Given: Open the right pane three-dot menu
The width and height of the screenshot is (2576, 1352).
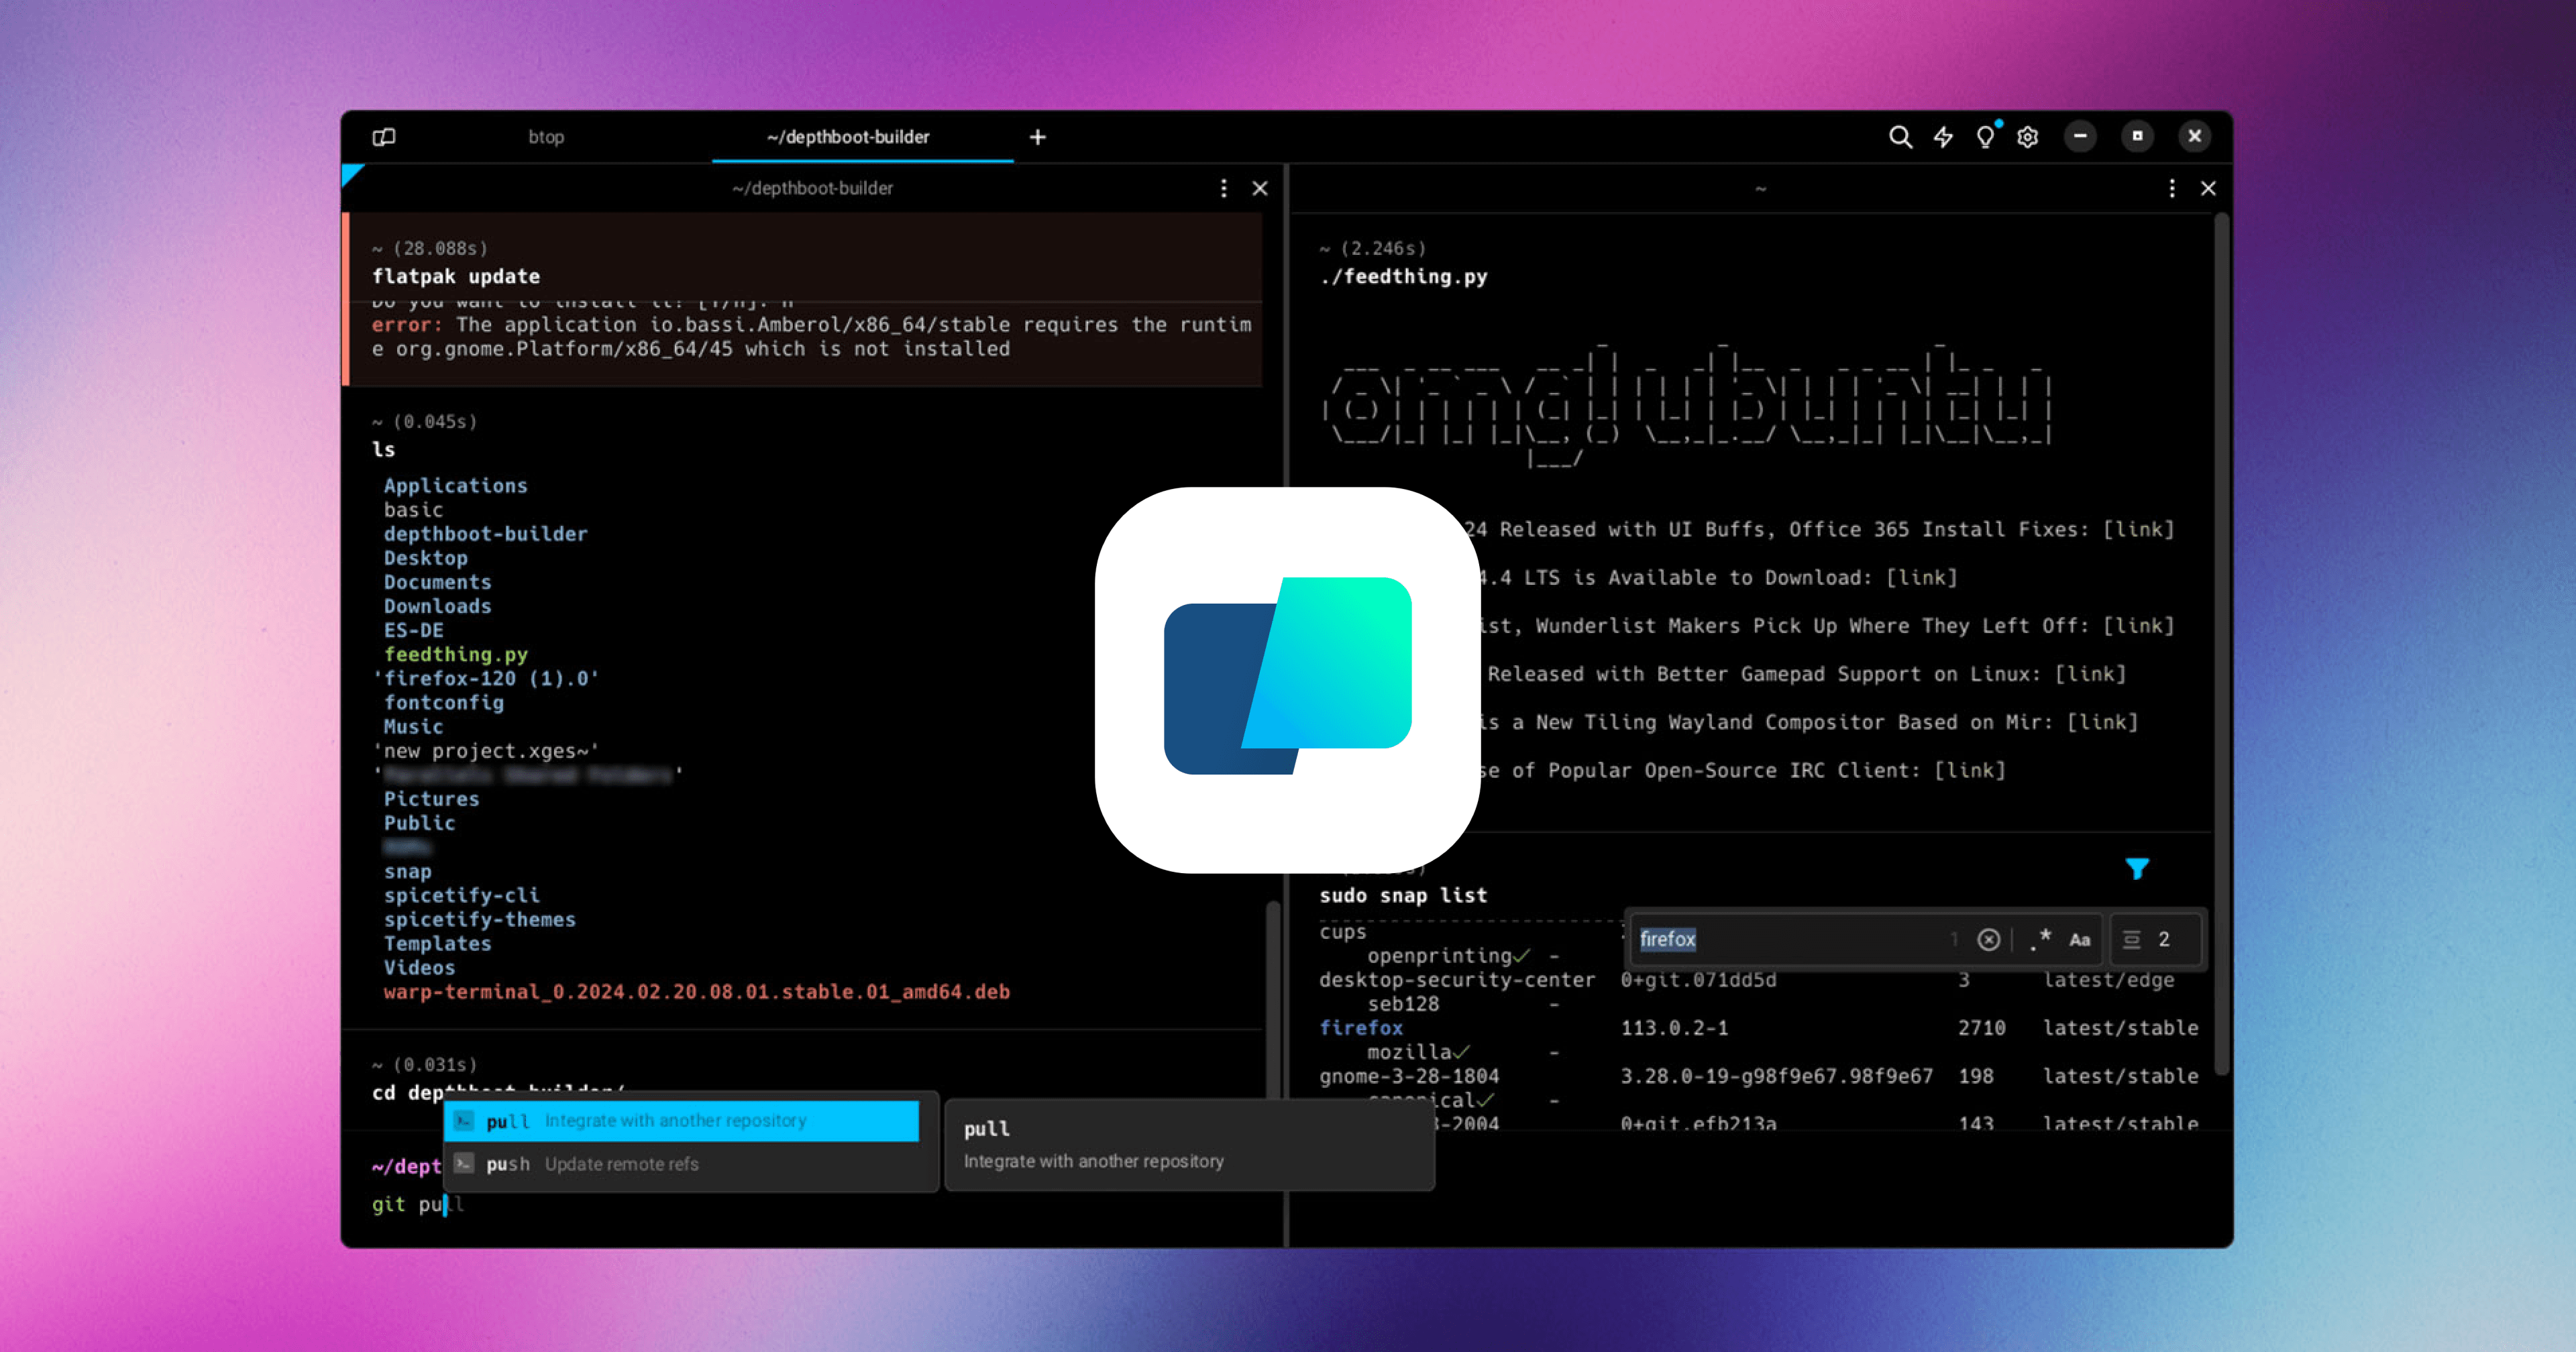Looking at the screenshot, I should pos(2171,188).
